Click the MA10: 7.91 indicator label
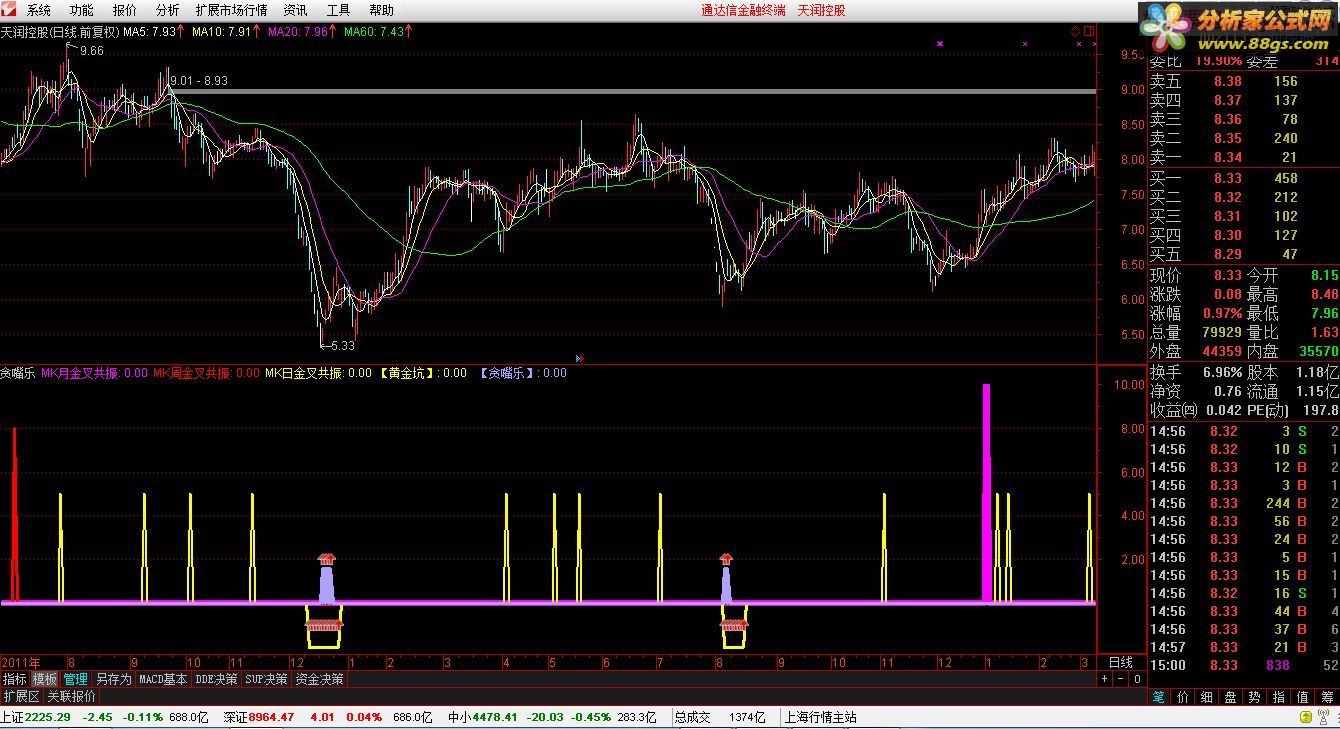 [227, 31]
